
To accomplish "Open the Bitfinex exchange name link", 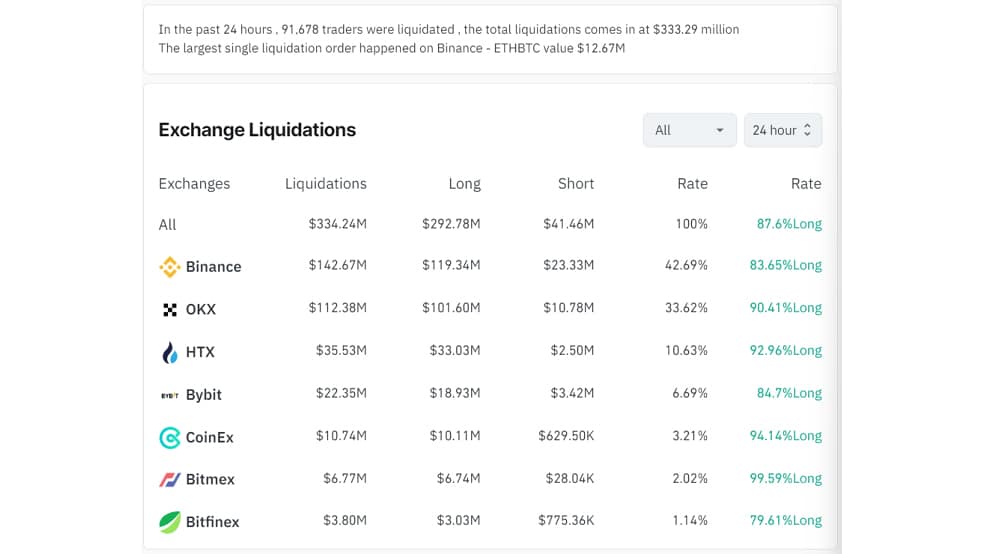I will (213, 522).
